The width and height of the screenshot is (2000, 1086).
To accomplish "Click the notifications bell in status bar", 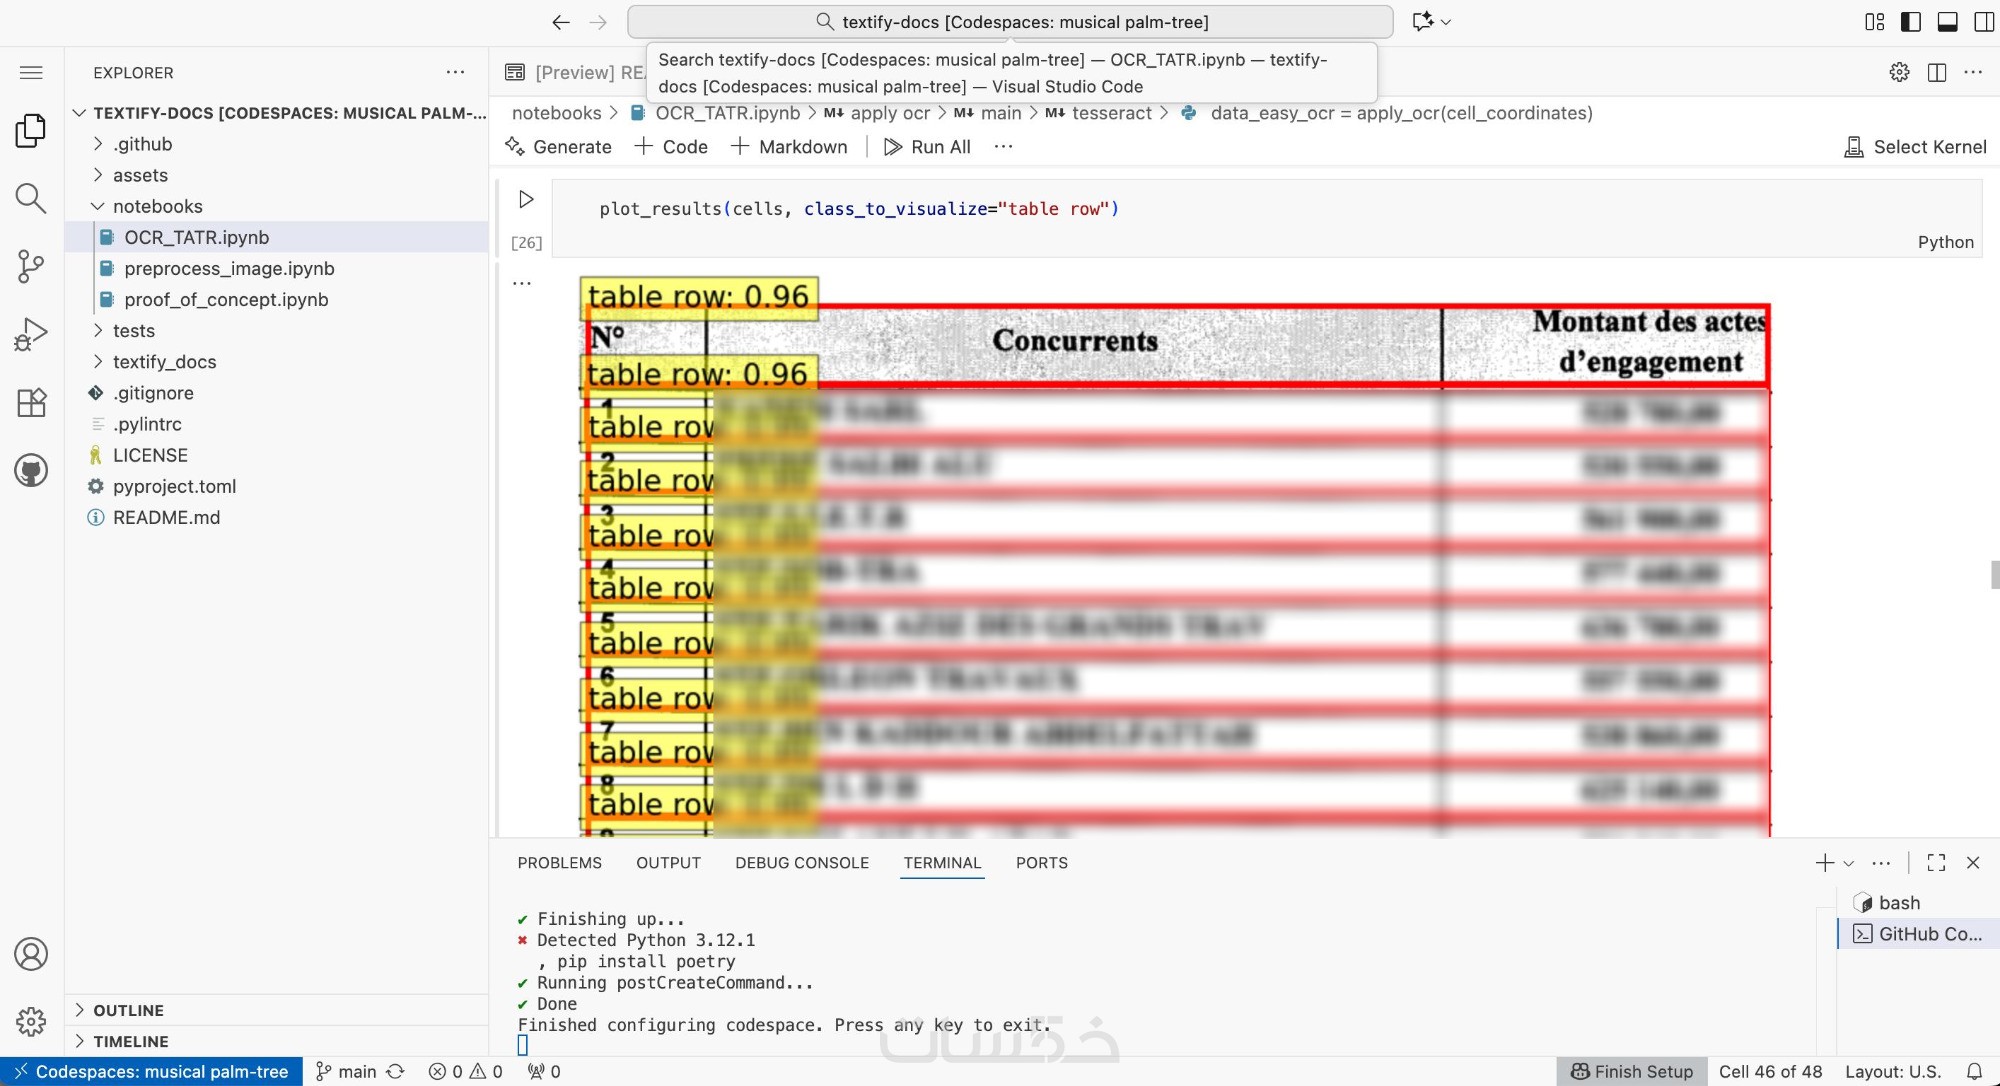I will point(1974,1071).
